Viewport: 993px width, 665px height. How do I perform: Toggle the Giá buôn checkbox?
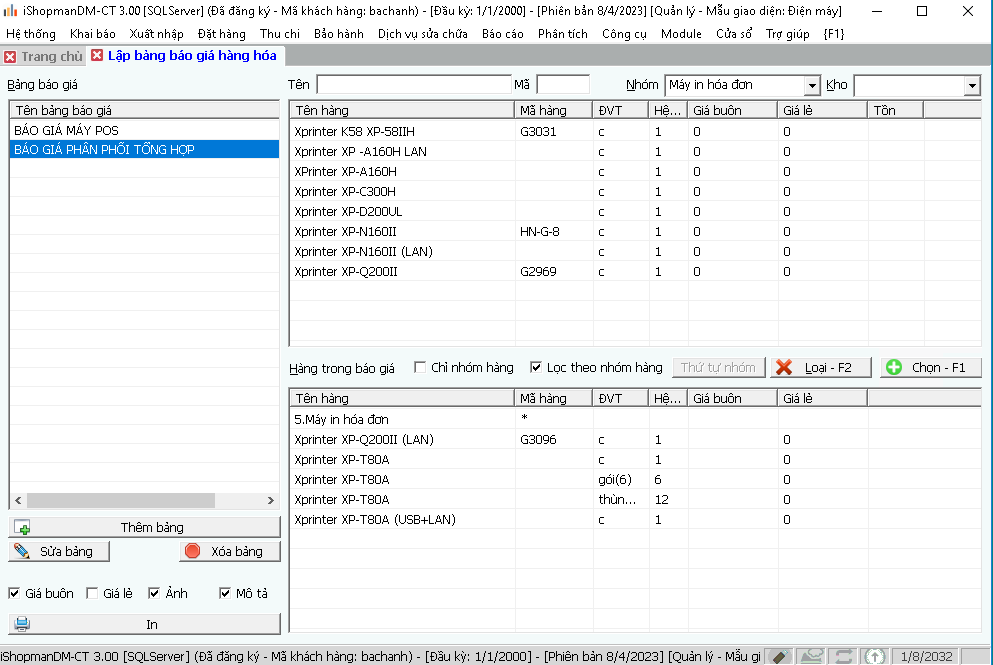pos(14,593)
